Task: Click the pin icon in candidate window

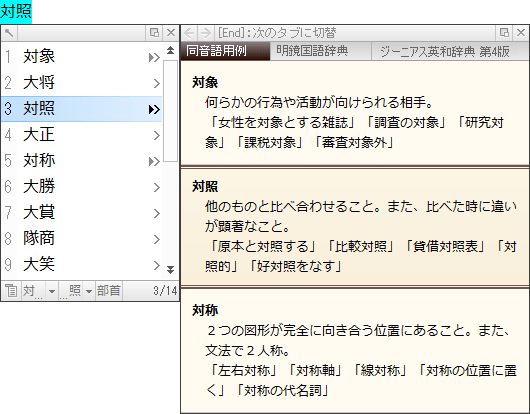Action: click(x=9, y=33)
